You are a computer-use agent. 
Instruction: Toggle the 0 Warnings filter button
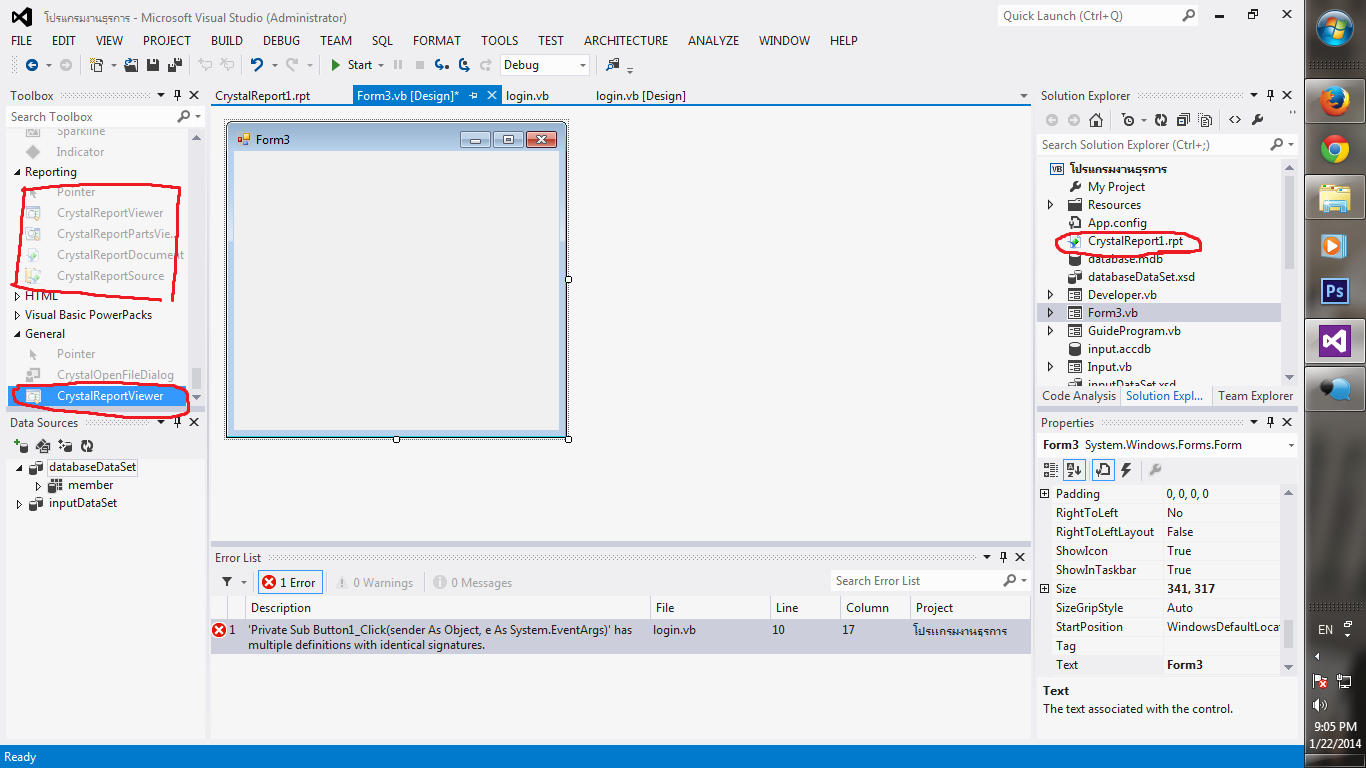click(375, 582)
